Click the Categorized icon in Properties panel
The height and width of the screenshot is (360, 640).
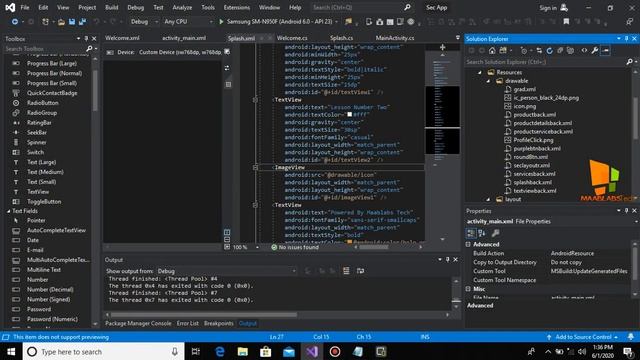coord(471,233)
